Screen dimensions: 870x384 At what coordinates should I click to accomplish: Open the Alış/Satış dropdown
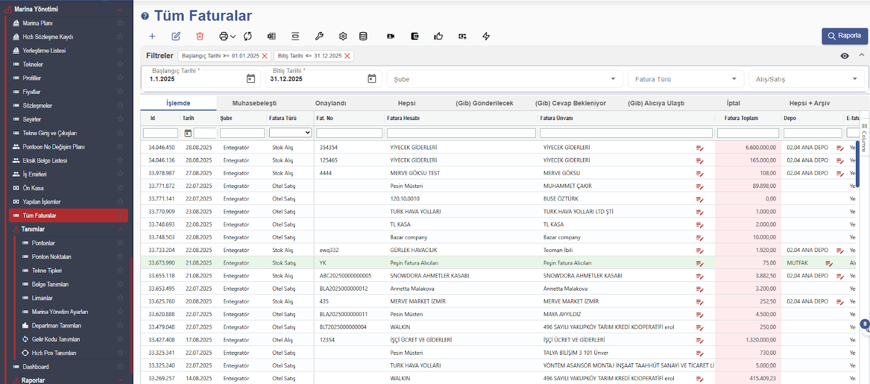click(x=806, y=79)
